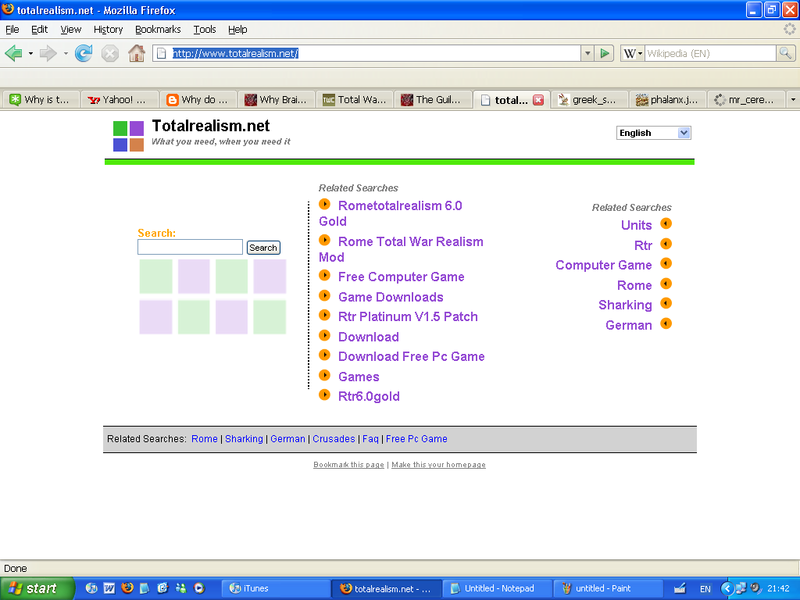This screenshot has width=800, height=600.
Task: Open the Computer Game link in right column
Action: [604, 265]
